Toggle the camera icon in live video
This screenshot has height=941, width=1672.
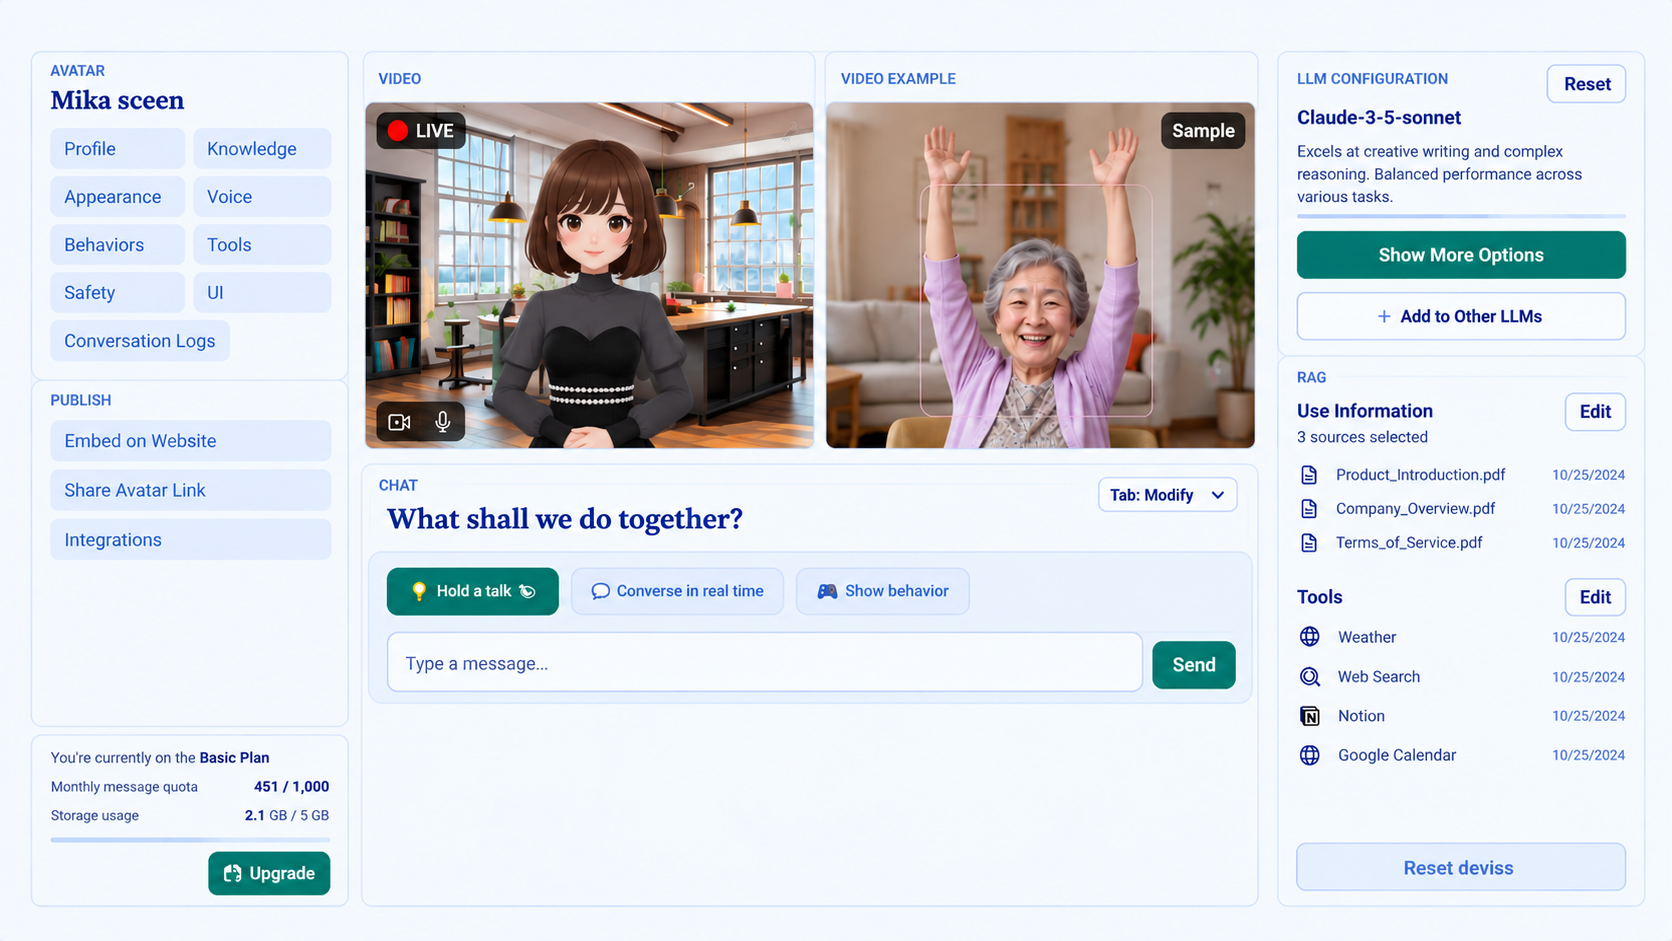(399, 422)
